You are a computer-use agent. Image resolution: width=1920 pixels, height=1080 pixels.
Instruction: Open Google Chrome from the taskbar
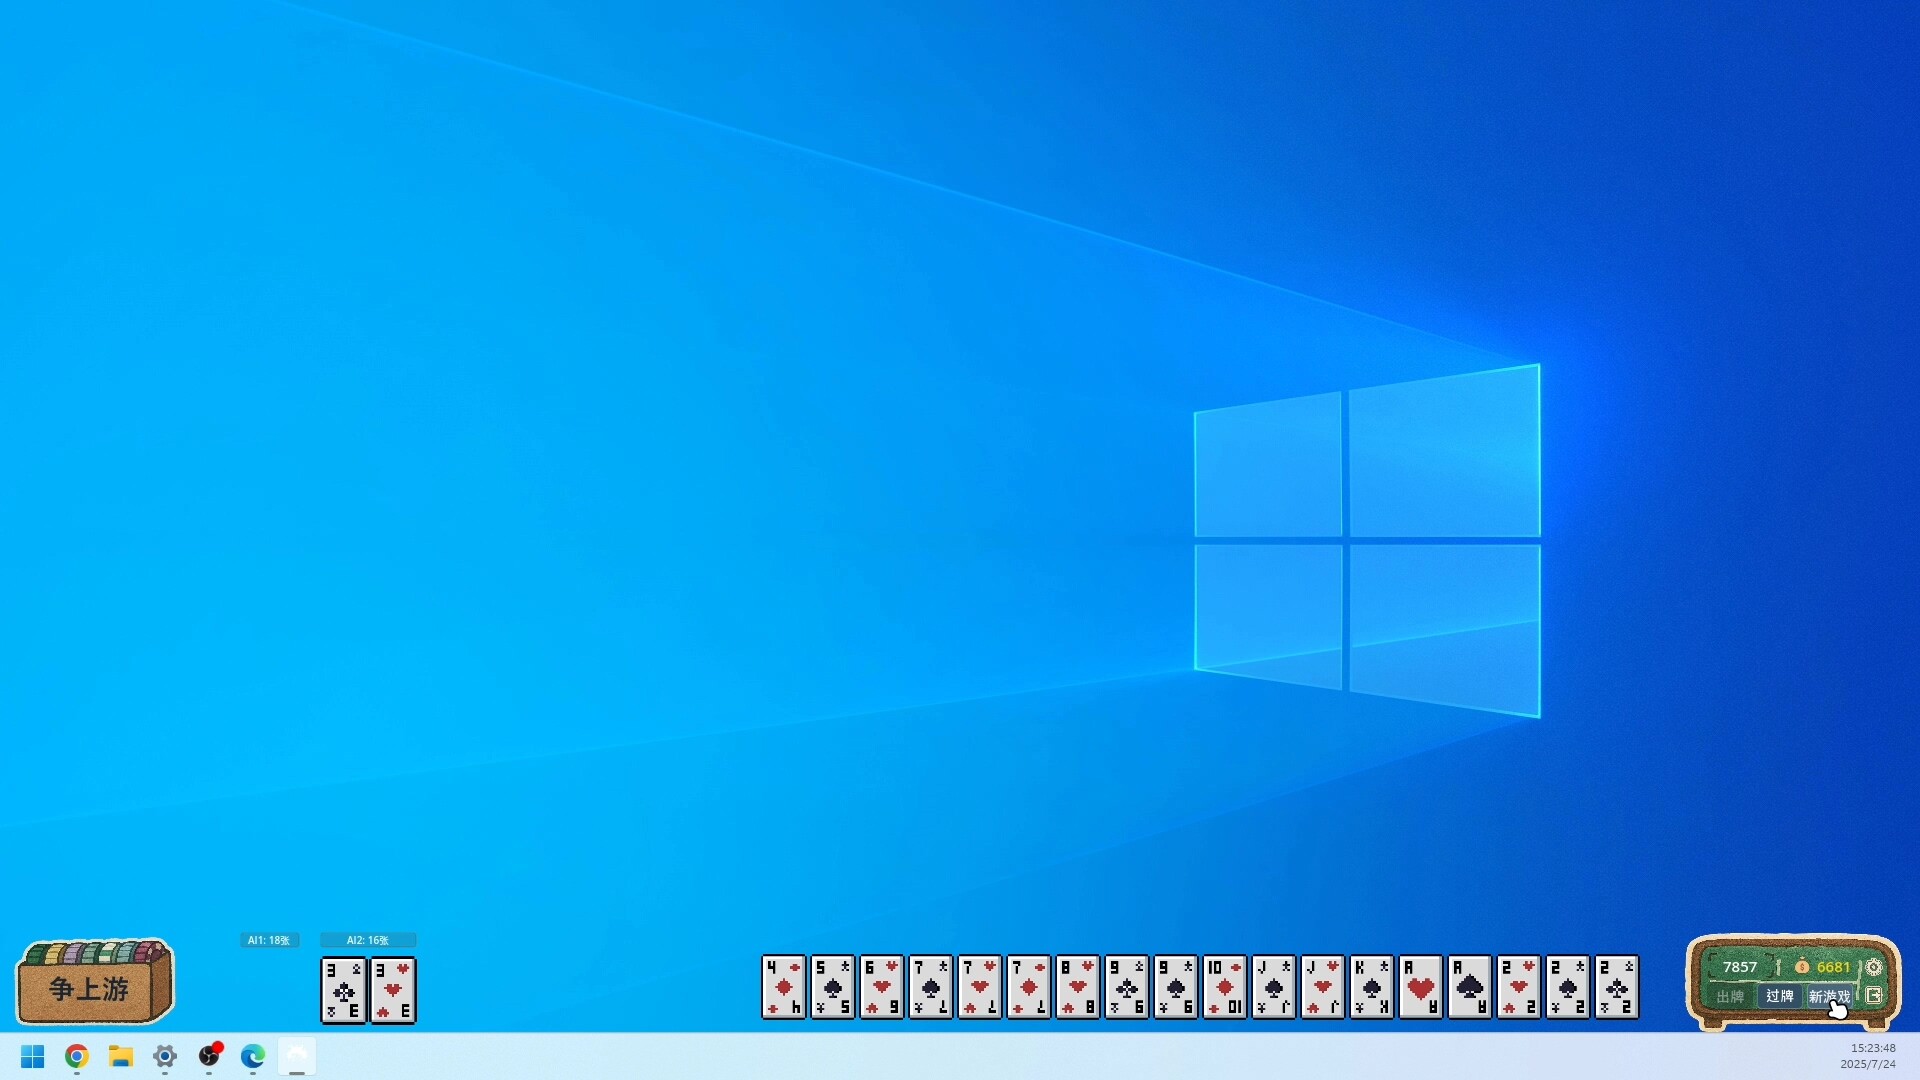point(75,1057)
